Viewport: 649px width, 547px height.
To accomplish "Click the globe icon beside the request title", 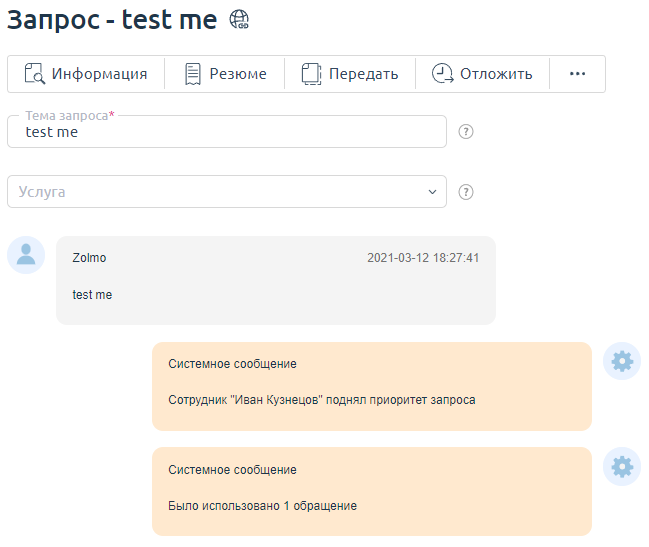I will pos(239,19).
